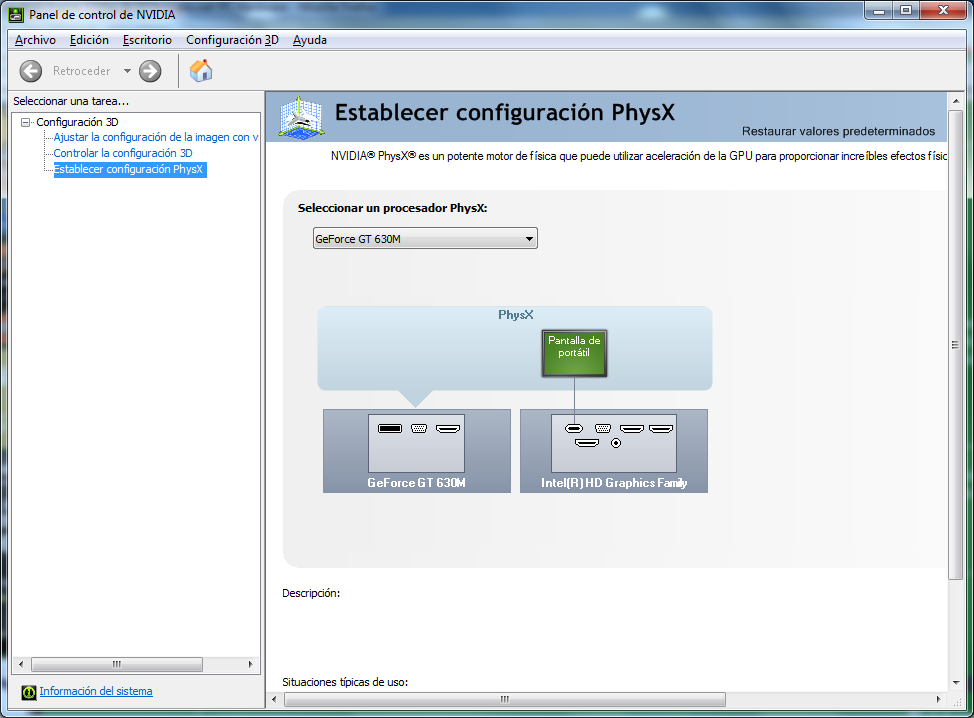Viewport: 974px width, 718px height.
Task: Click the main panel vertical scrollbar thumb
Action: [x=955, y=345]
